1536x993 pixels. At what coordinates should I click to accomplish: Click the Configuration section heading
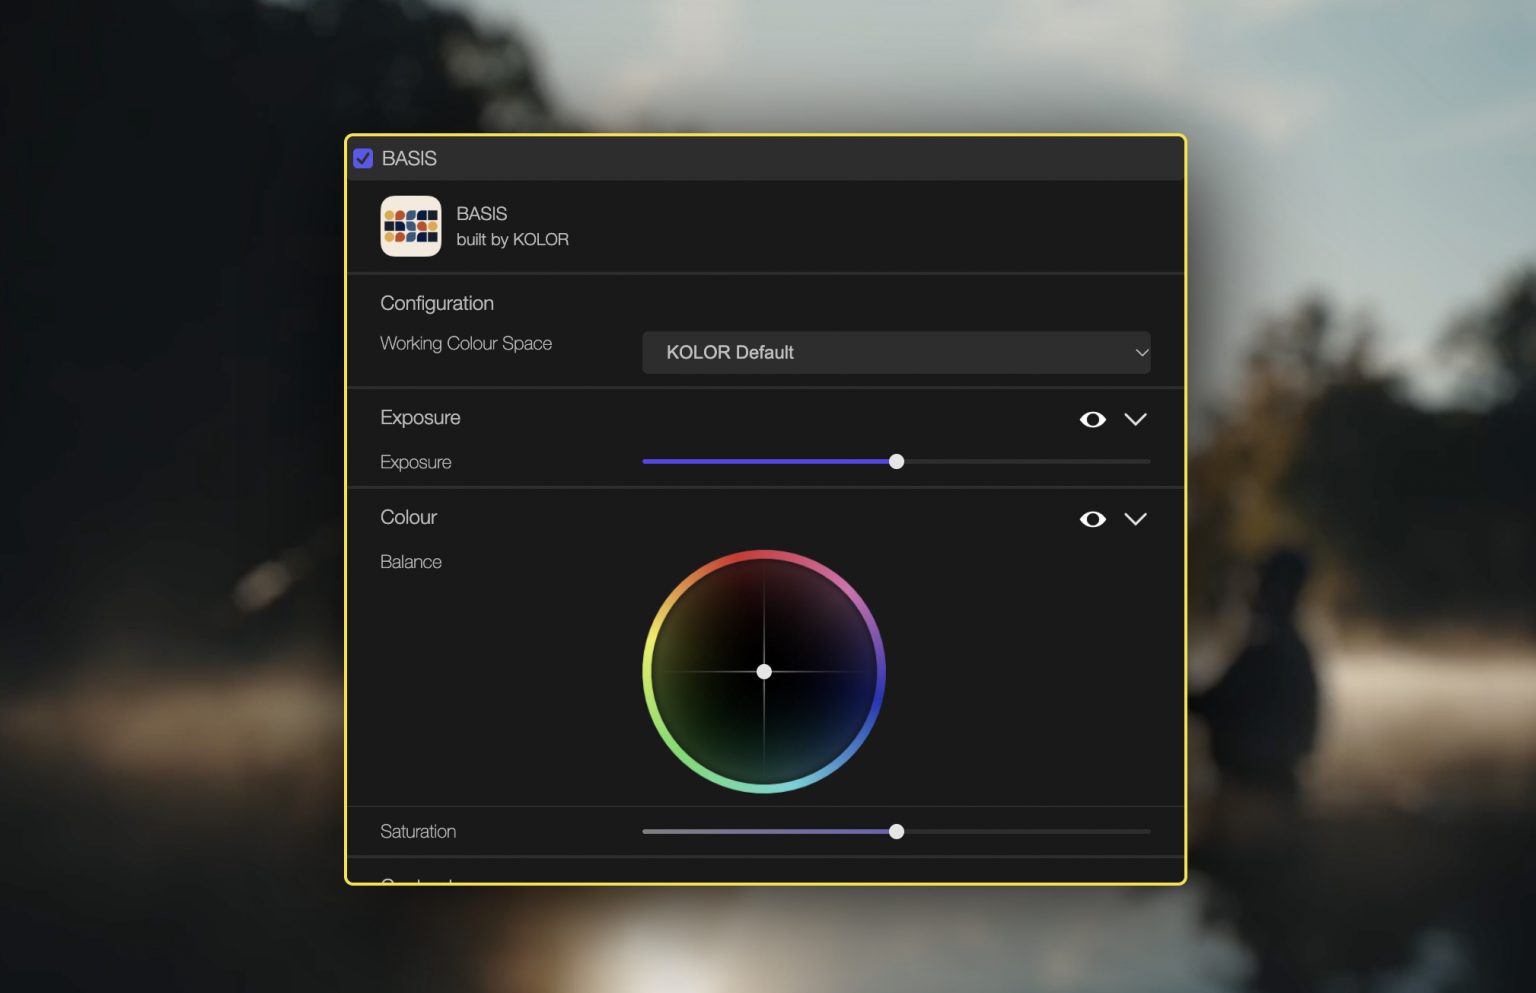coord(437,303)
